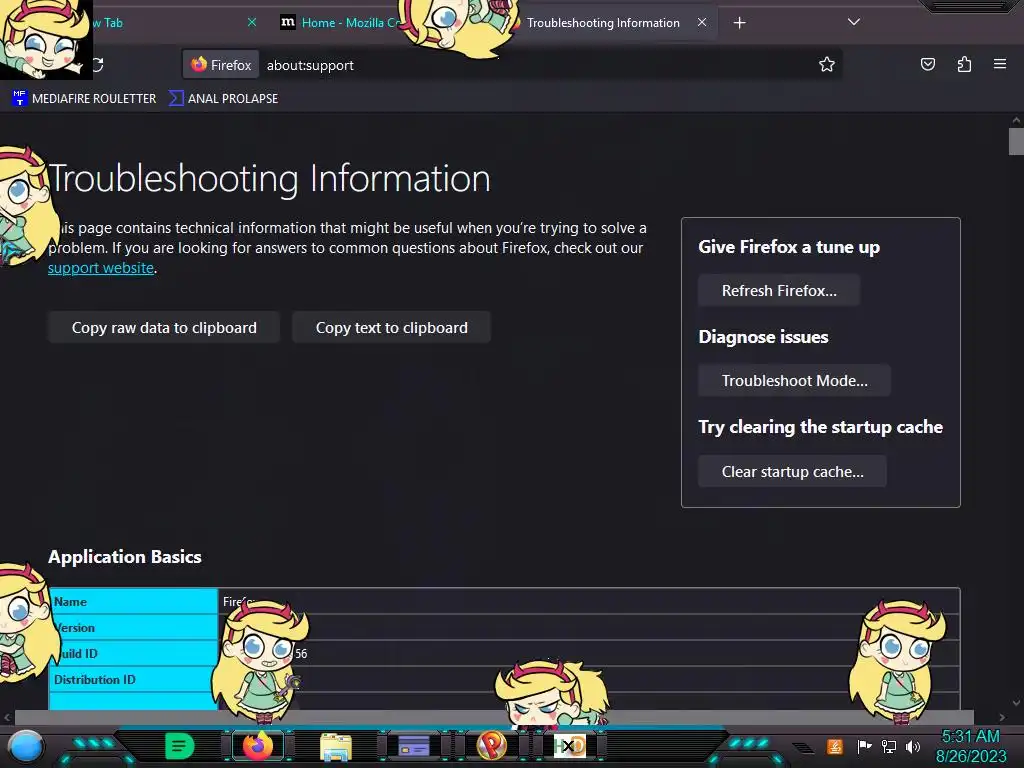Screen dimensions: 1024x768
Task: Close the Troubleshooting Information tab
Action: click(701, 22)
